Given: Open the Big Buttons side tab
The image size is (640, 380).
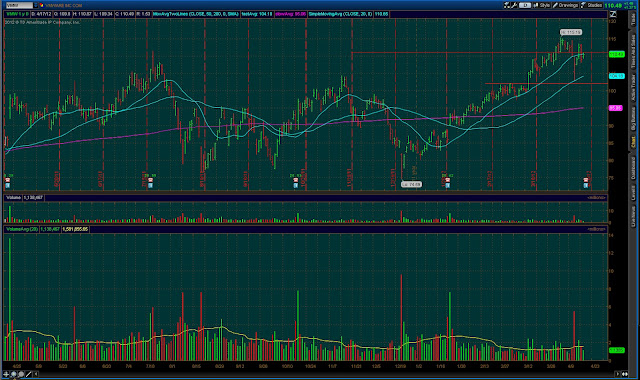Looking at the screenshot, I should point(633,120).
